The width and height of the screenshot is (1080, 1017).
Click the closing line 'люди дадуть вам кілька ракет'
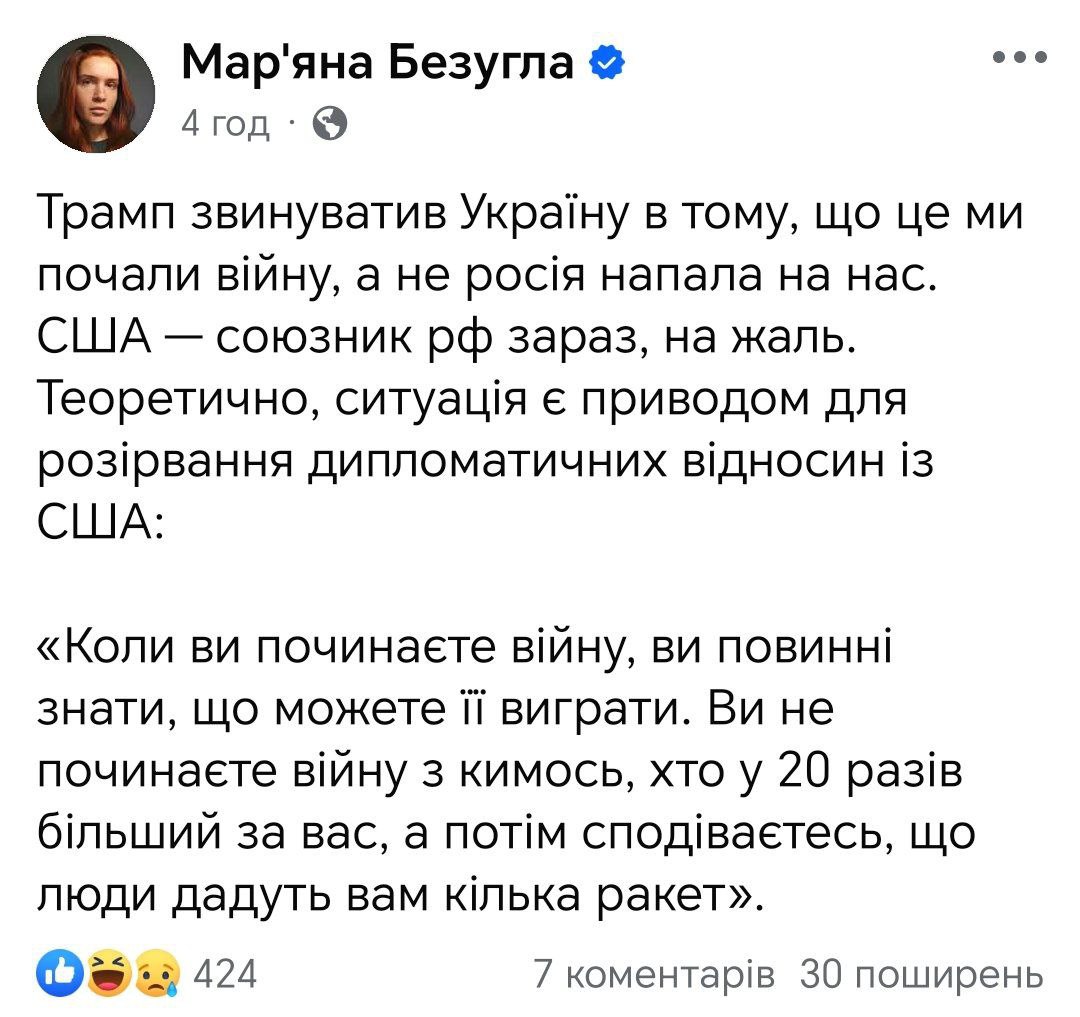[x=399, y=899]
